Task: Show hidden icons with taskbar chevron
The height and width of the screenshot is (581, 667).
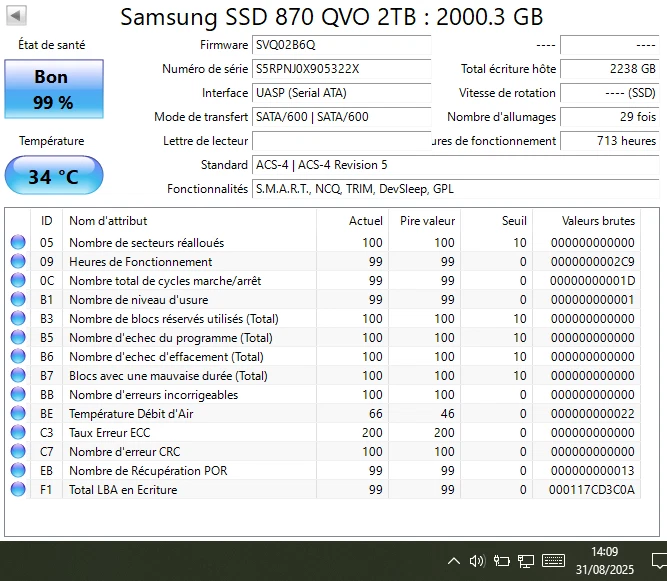Action: point(454,561)
